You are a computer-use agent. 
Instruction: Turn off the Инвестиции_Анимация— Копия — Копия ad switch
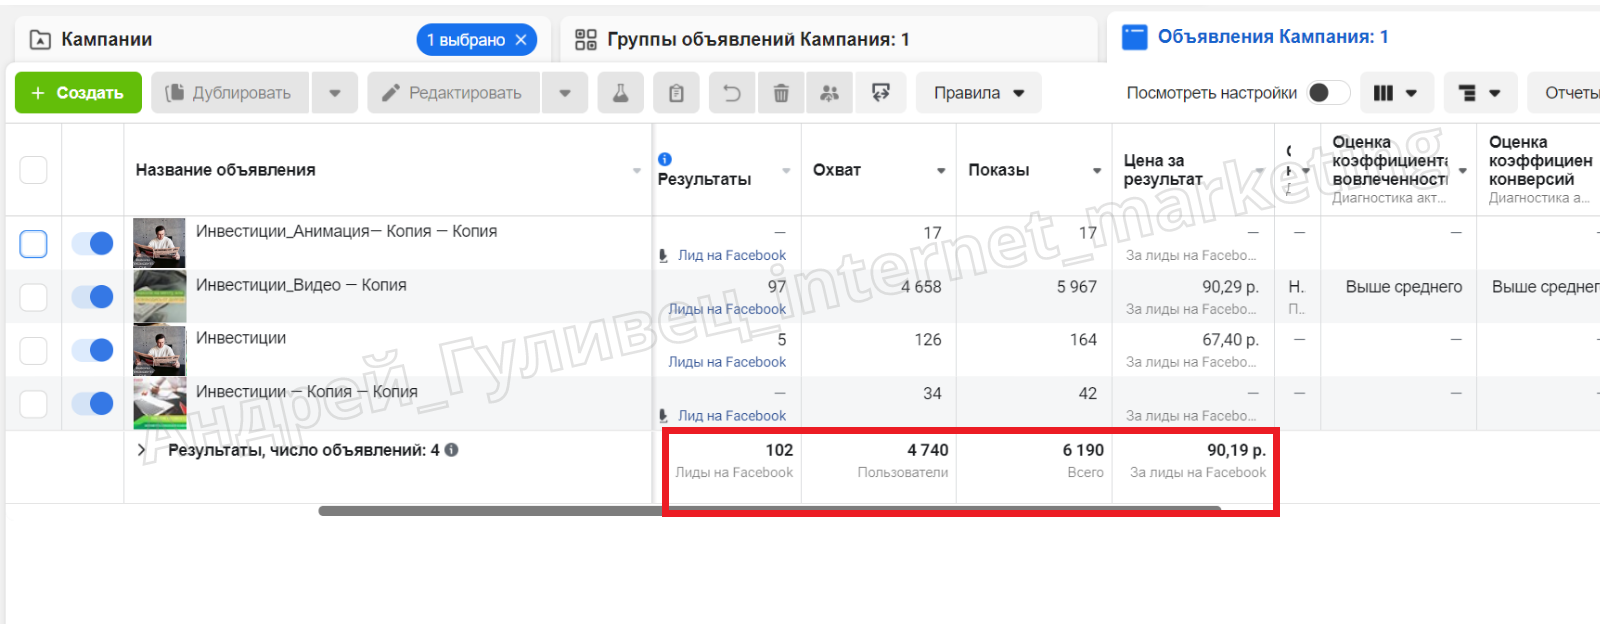pyautogui.click(x=93, y=243)
